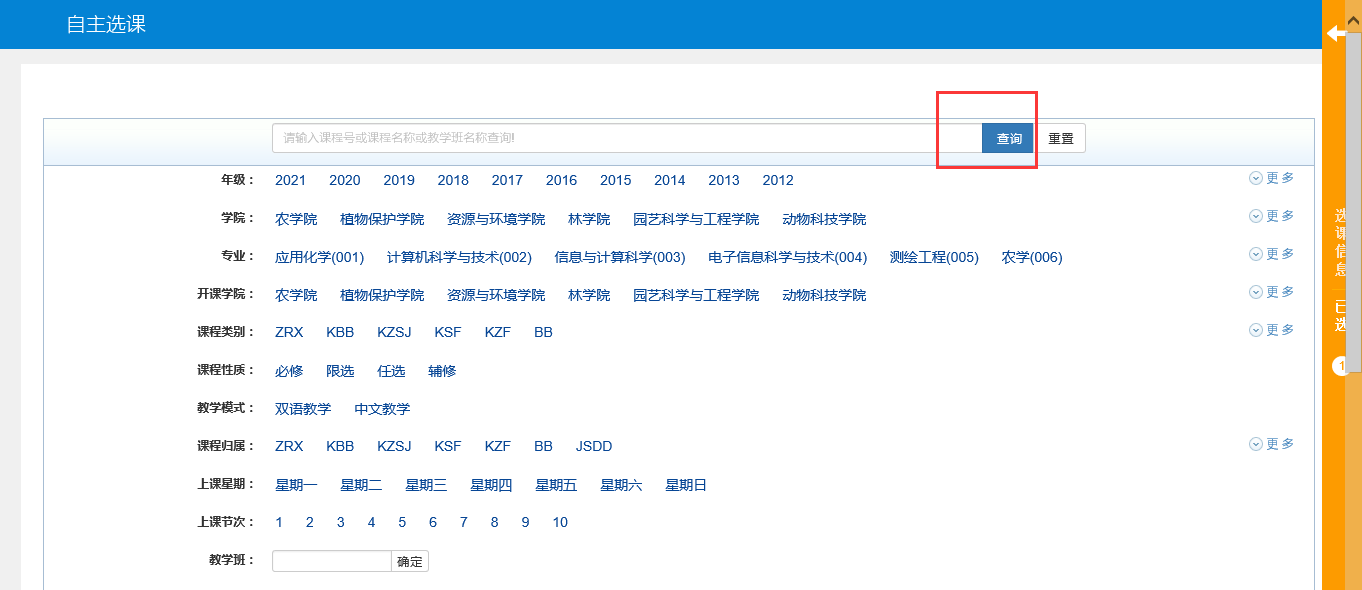Filter by 计算机科学与技术(002) major

click(x=459, y=258)
